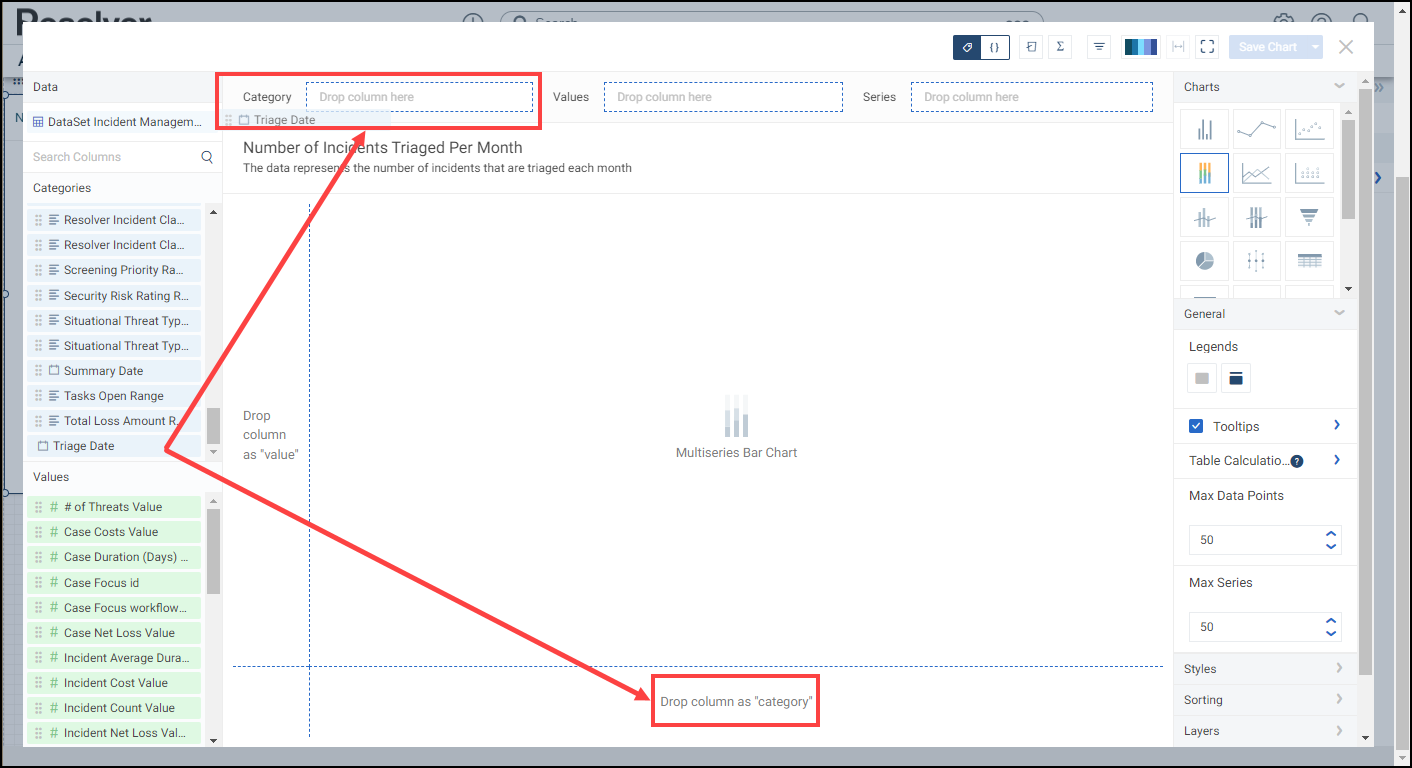The height and width of the screenshot is (768, 1412).
Task: Click the export icon beside curly braces
Action: [1031, 47]
